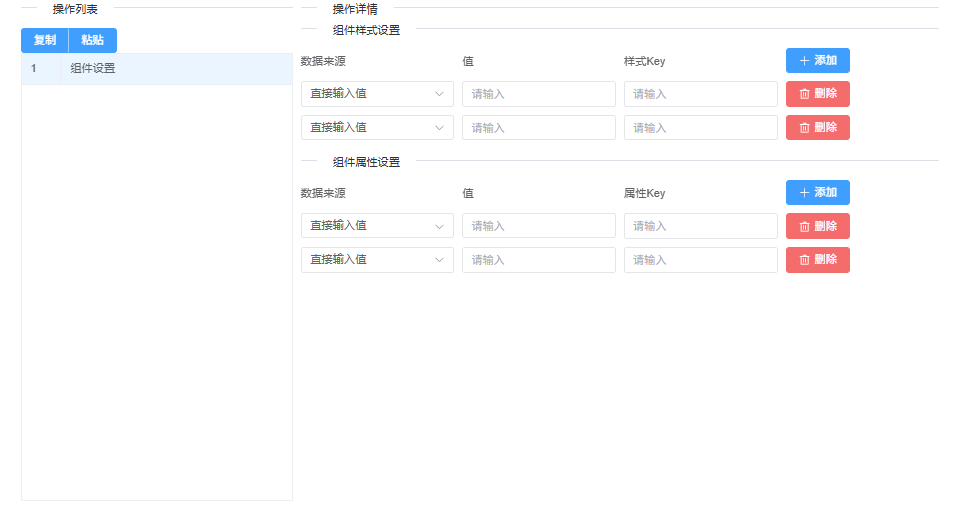Screen dimensions: 960x520
Task: Click the 组件属性设置 section heading
Action: coord(366,162)
